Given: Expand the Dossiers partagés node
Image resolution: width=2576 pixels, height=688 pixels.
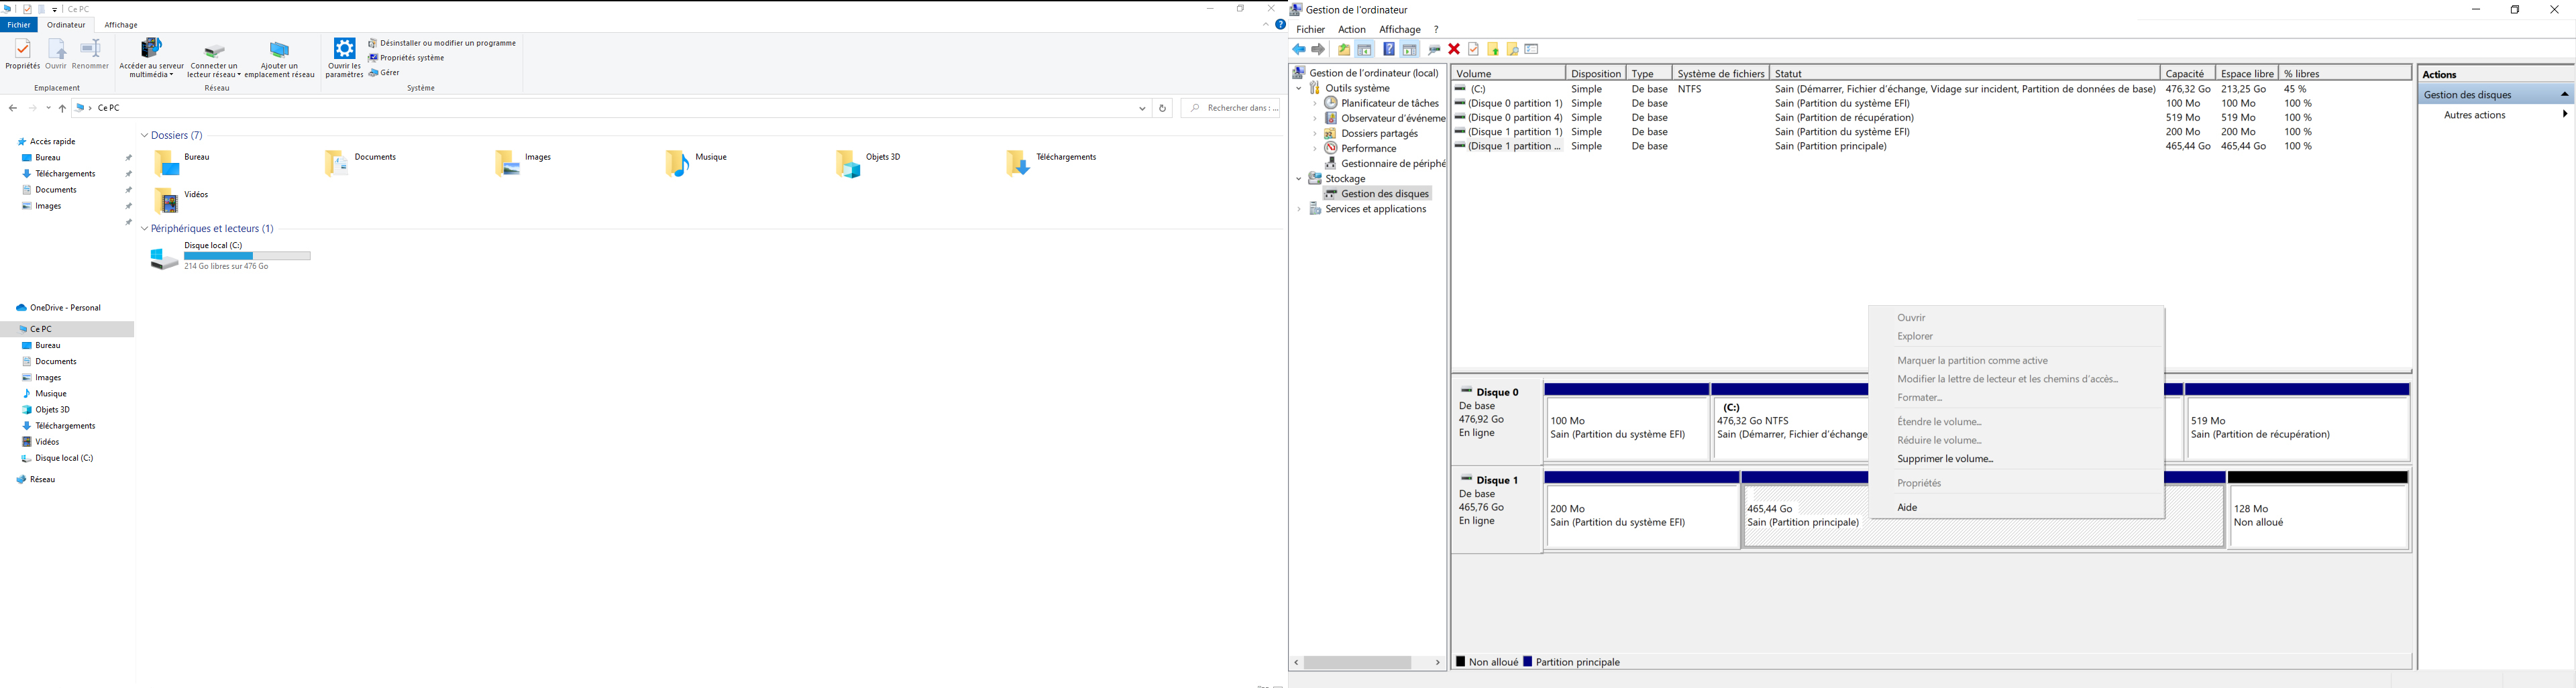Looking at the screenshot, I should click(1315, 134).
